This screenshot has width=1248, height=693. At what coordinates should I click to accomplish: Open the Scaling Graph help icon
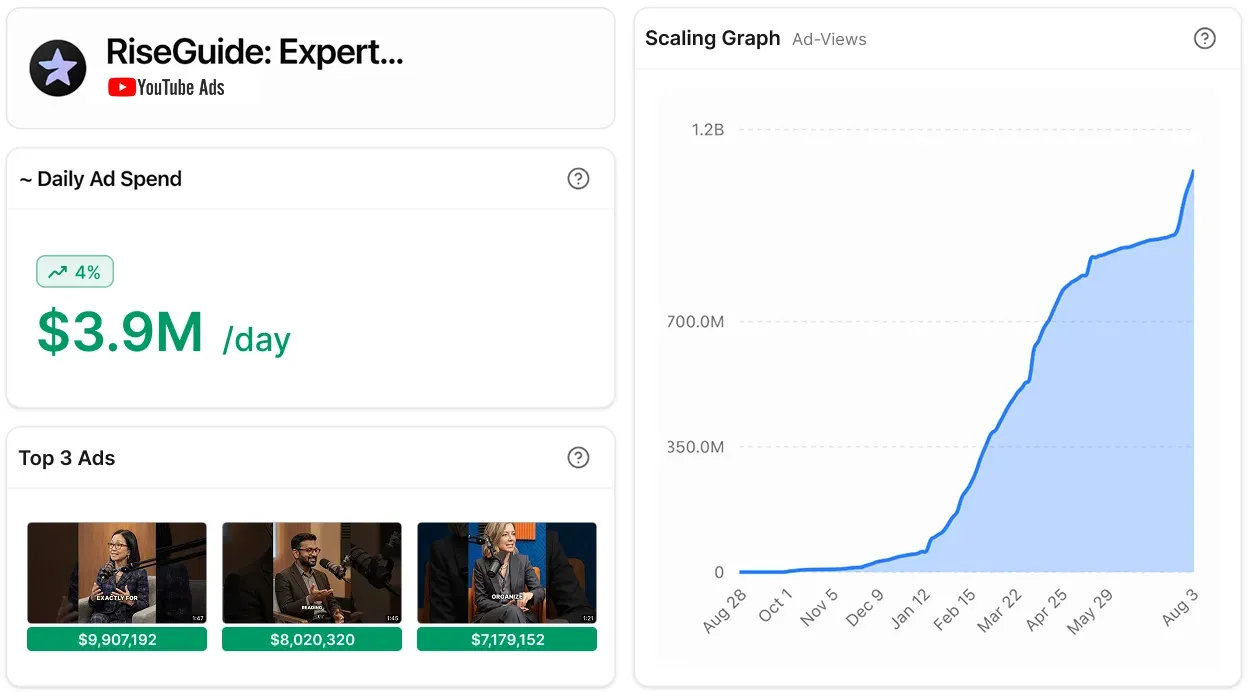coord(1205,38)
